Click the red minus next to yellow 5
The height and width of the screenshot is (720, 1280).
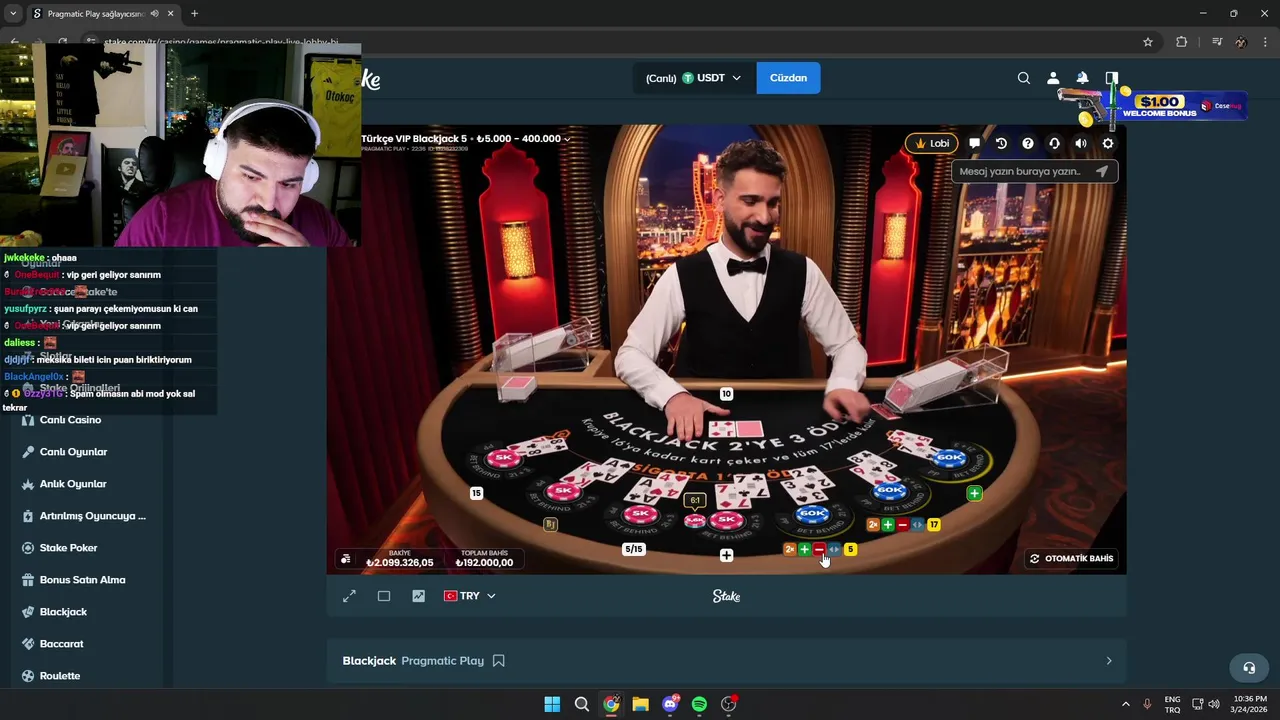coord(819,549)
